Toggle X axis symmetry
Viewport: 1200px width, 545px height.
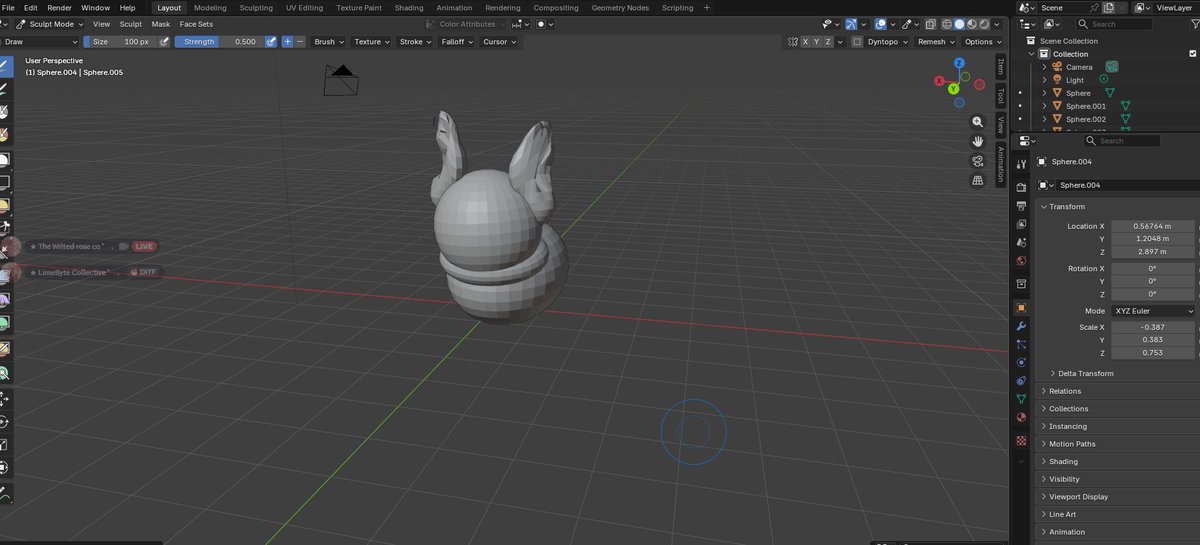(x=805, y=42)
